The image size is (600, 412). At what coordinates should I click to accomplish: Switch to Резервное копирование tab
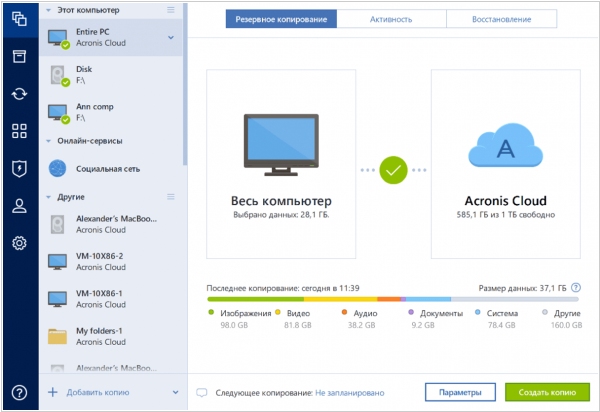coord(281,19)
